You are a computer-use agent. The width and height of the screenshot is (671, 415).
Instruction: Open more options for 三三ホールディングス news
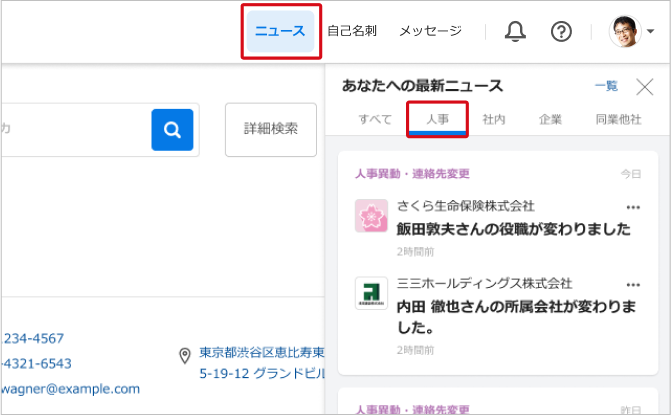point(633,285)
